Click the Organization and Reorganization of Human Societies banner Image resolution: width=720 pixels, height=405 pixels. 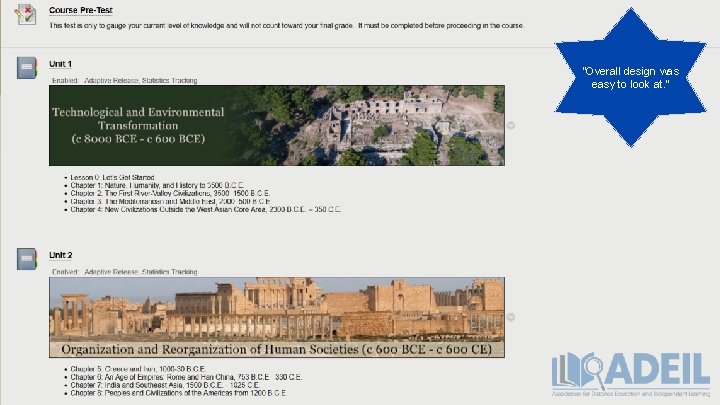click(277, 317)
